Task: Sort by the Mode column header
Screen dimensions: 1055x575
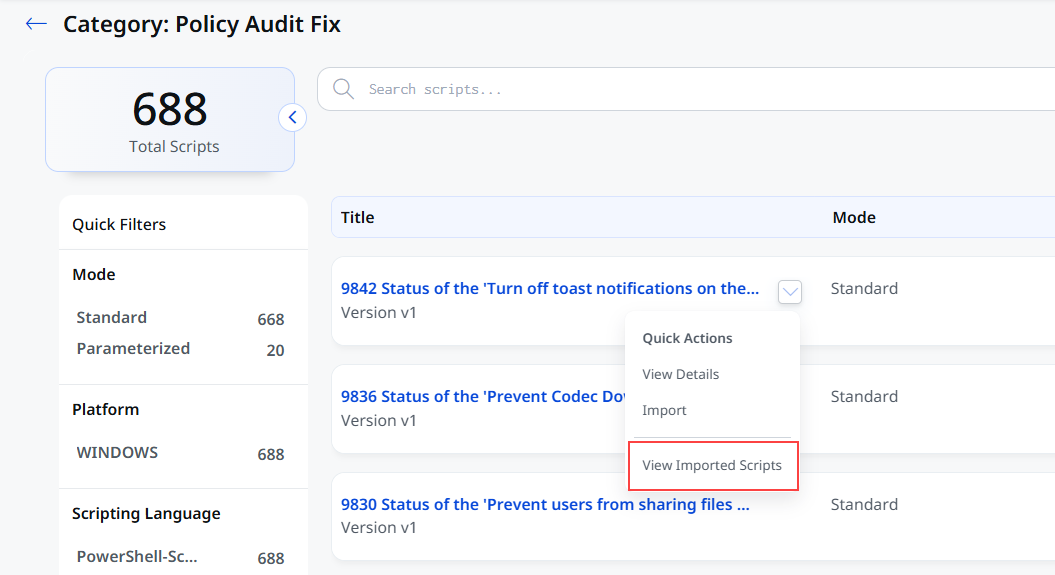Action: [x=854, y=217]
